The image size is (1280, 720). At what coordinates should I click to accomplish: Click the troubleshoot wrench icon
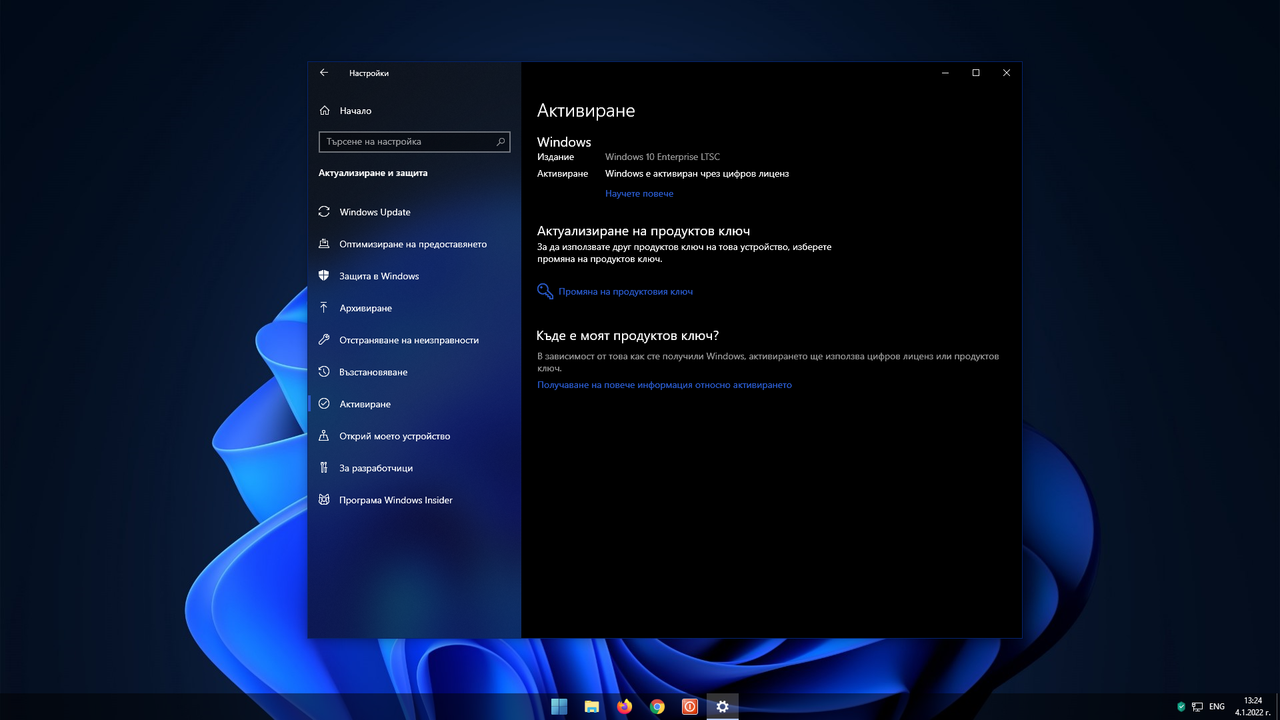click(x=324, y=340)
